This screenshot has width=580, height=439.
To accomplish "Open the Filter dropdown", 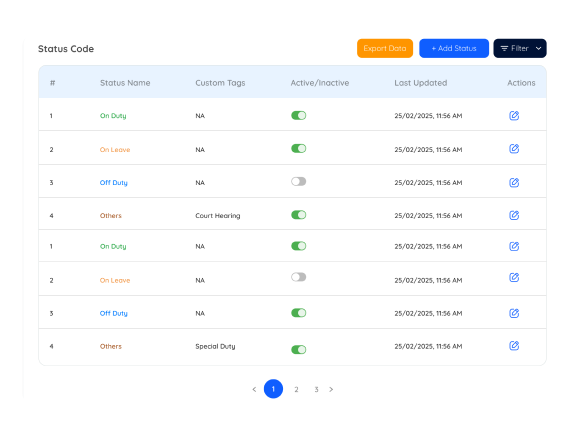I will click(x=520, y=48).
